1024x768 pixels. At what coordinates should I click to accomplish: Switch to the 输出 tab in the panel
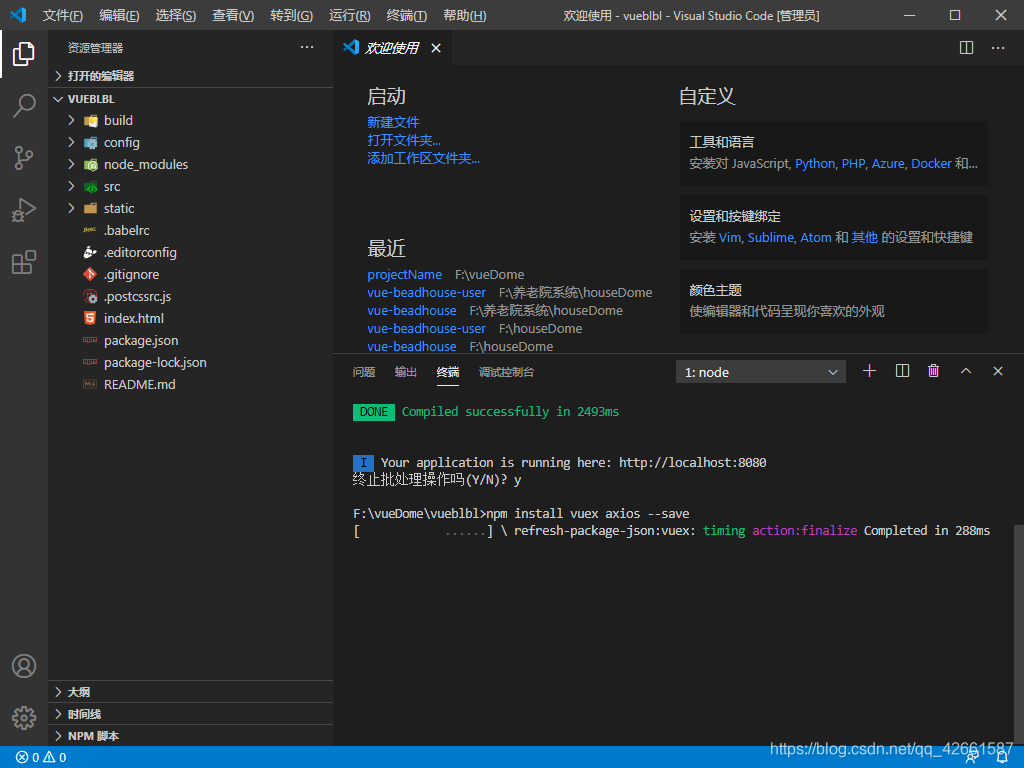(405, 371)
